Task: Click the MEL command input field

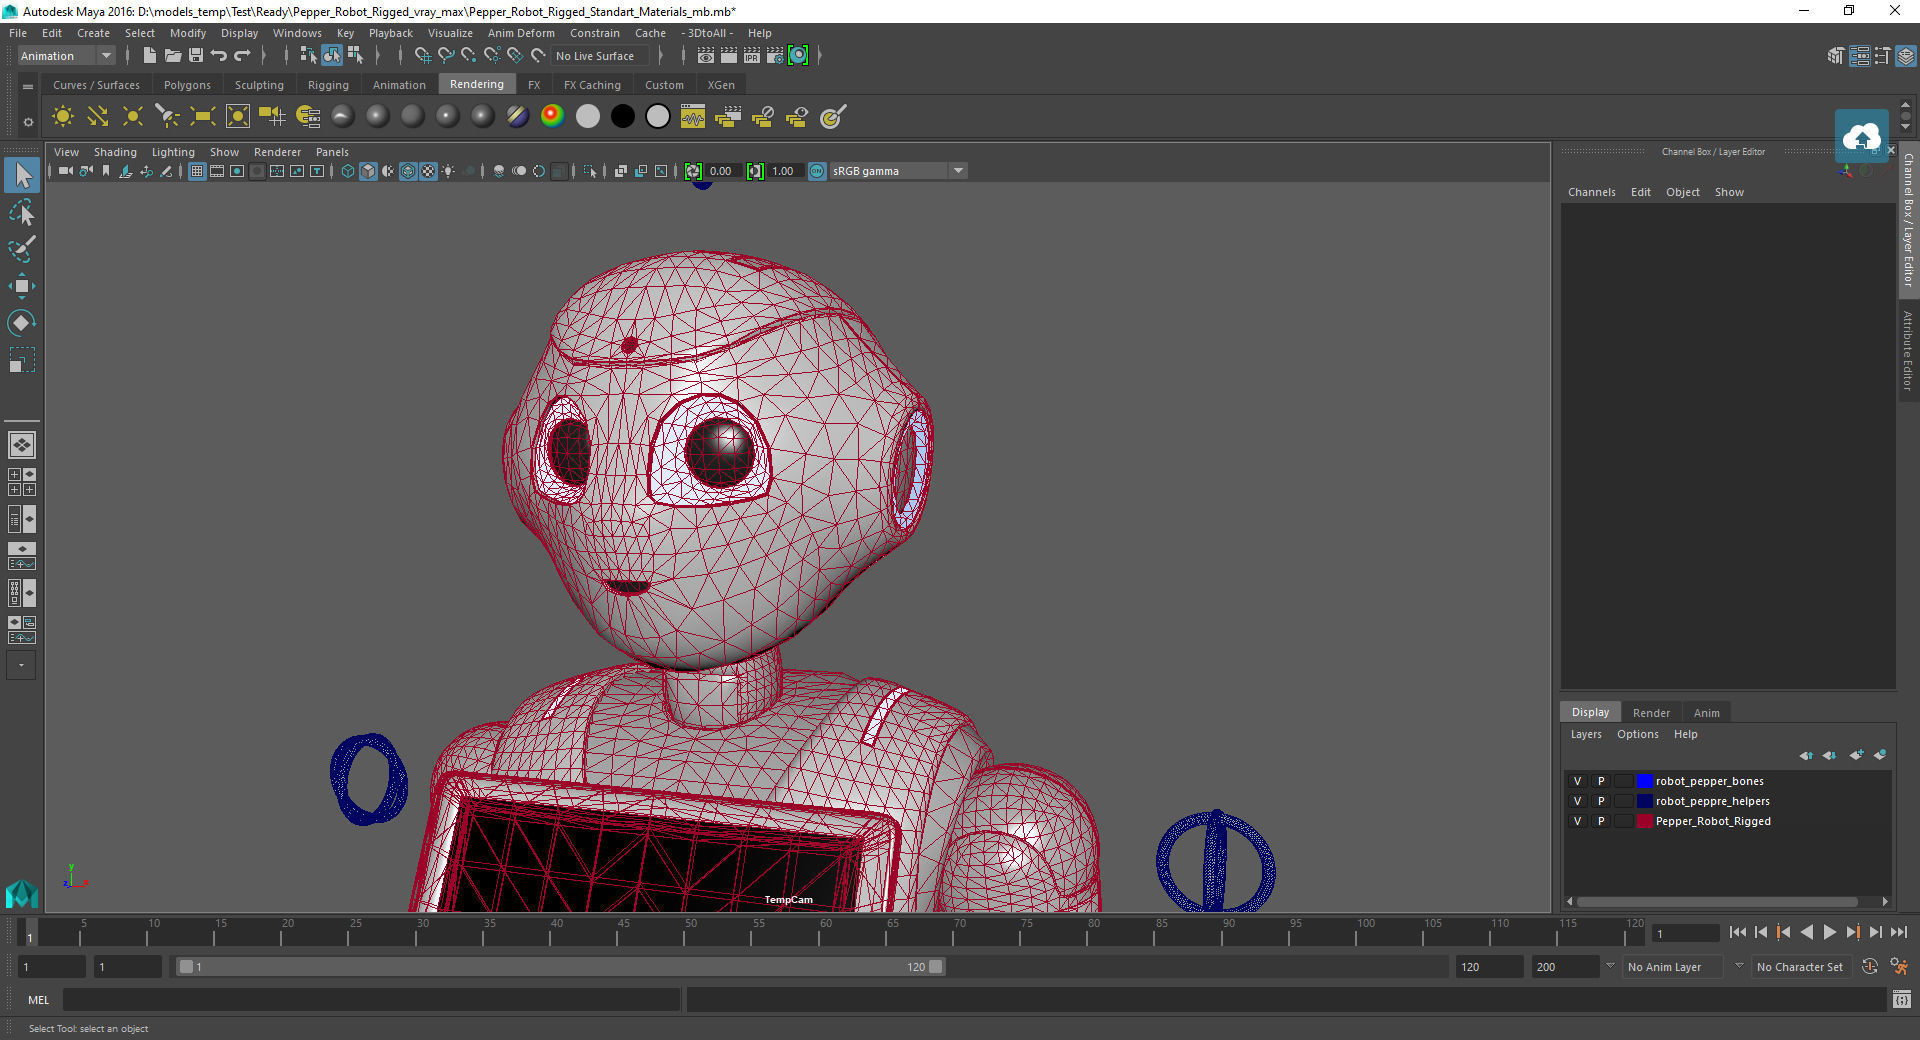Action: pyautogui.click(x=371, y=999)
